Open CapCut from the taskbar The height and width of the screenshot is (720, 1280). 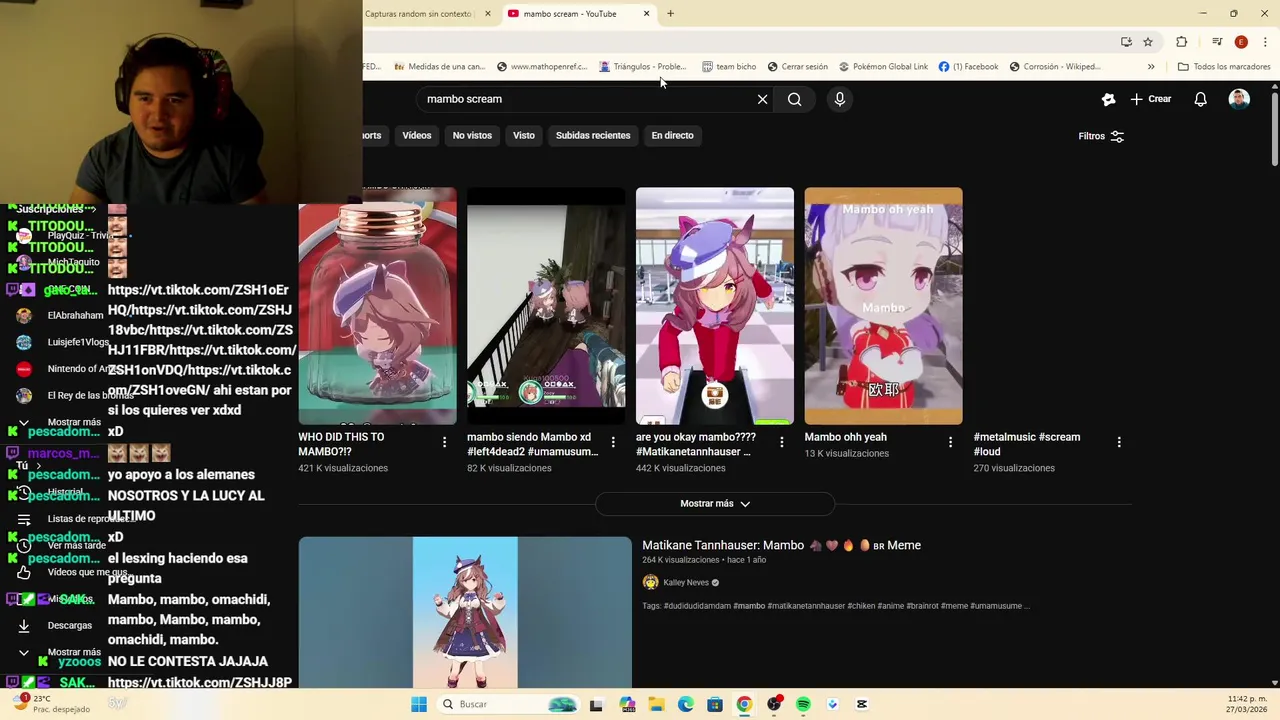(x=862, y=704)
